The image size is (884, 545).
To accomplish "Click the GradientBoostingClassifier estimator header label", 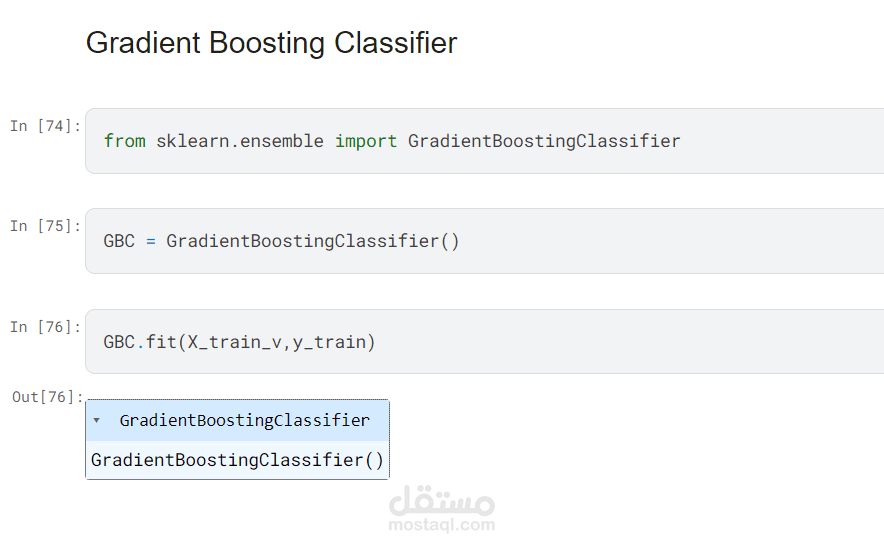I will pyautogui.click(x=244, y=420).
